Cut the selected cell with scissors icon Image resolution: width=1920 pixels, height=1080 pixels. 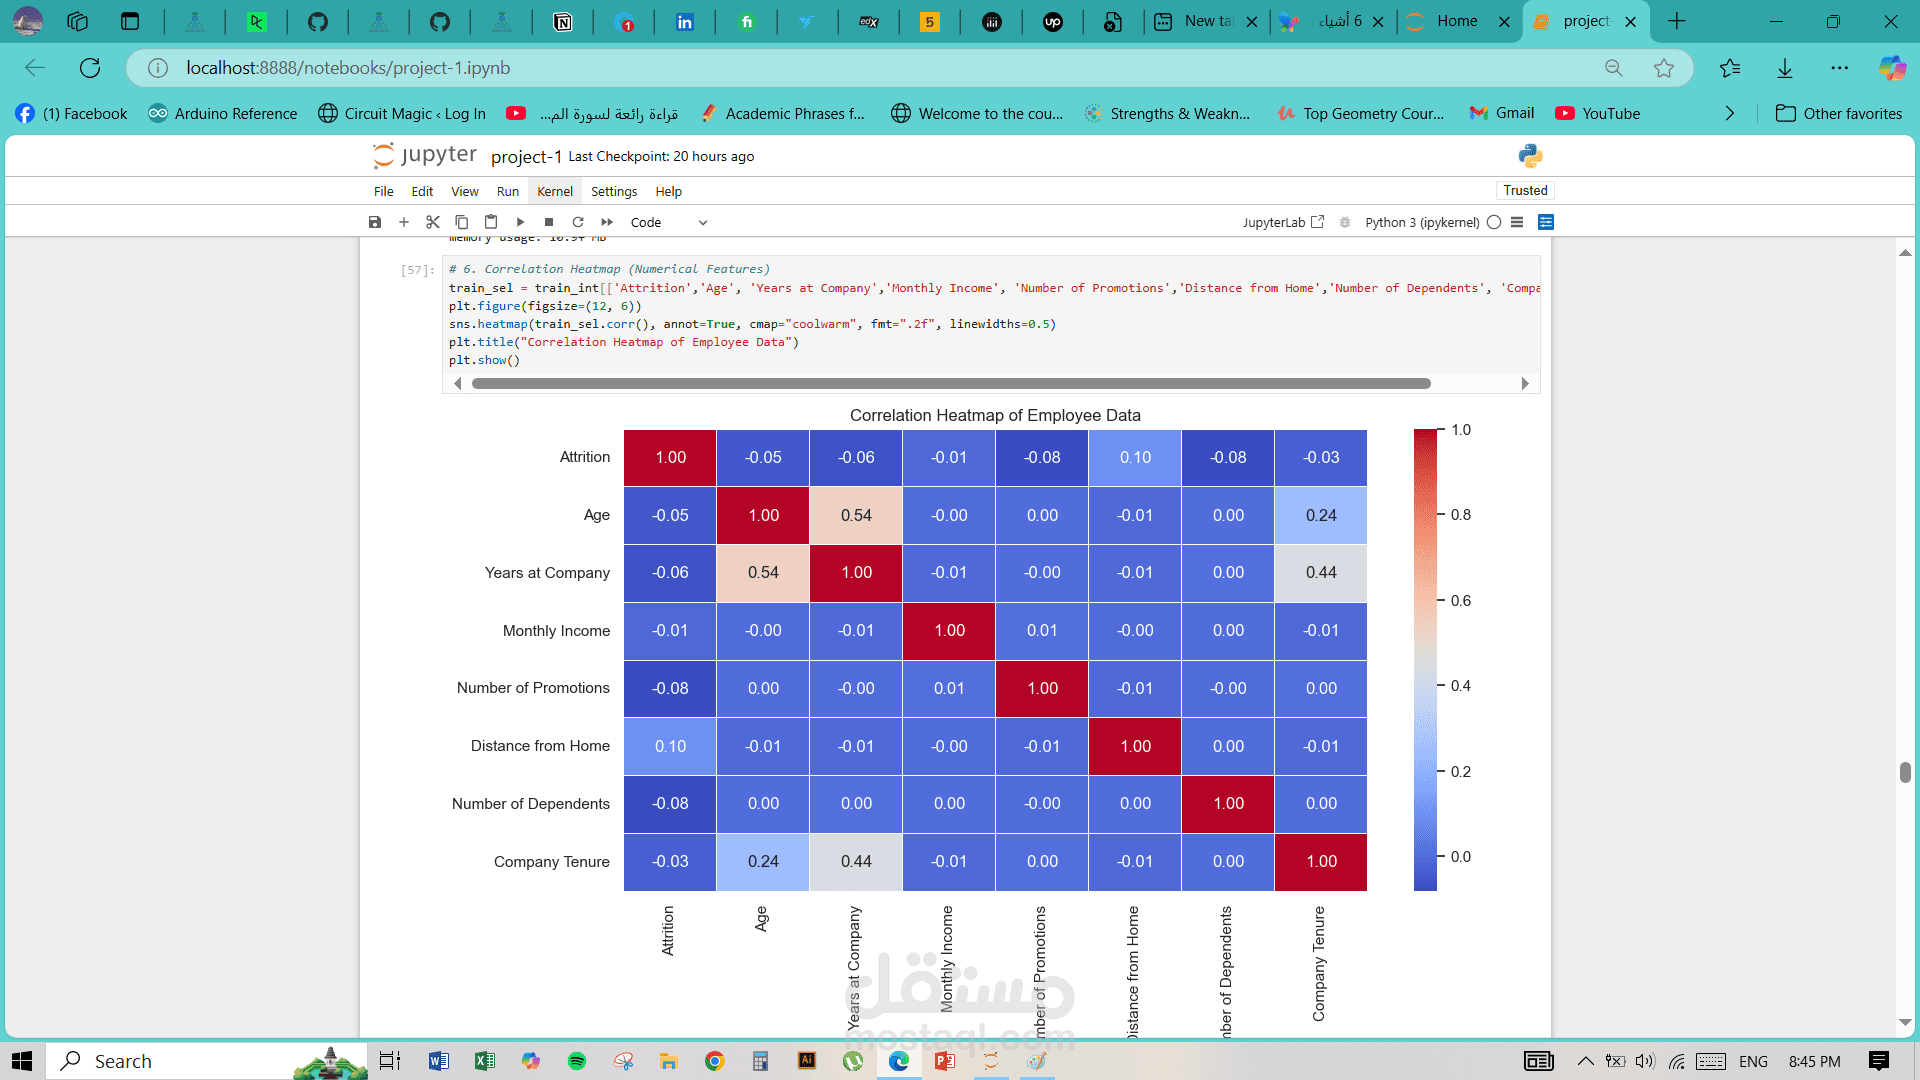(433, 222)
